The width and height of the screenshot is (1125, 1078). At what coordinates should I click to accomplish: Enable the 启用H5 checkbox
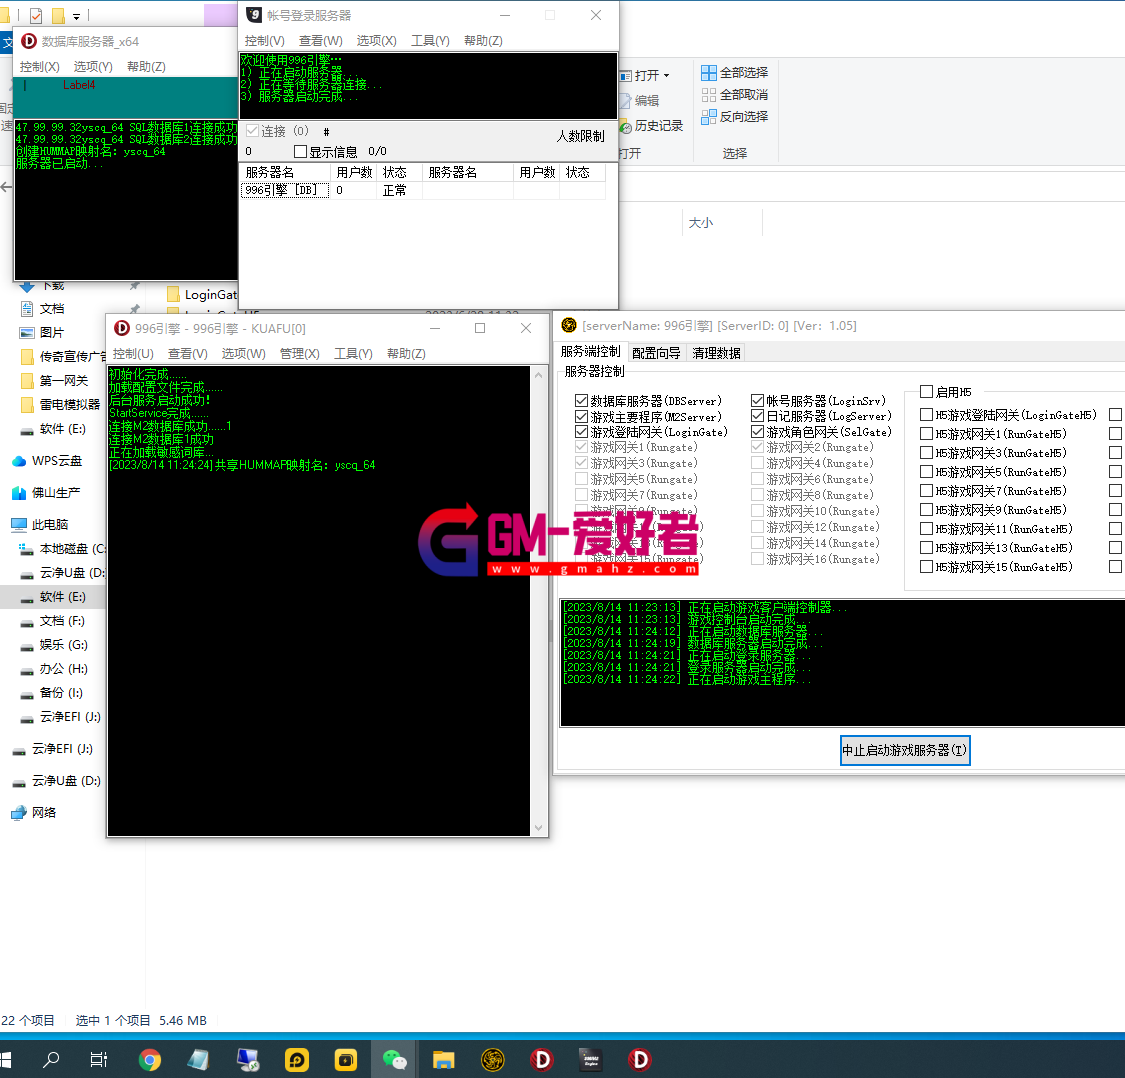[926, 391]
